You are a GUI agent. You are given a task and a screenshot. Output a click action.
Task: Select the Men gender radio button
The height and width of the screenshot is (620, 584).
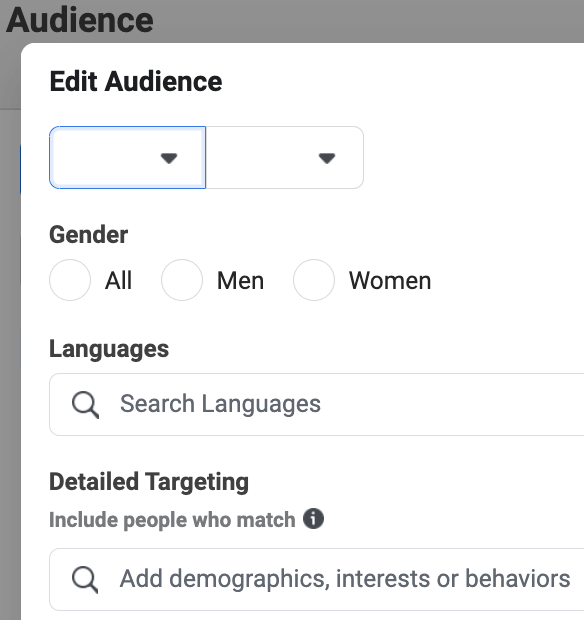[182, 280]
